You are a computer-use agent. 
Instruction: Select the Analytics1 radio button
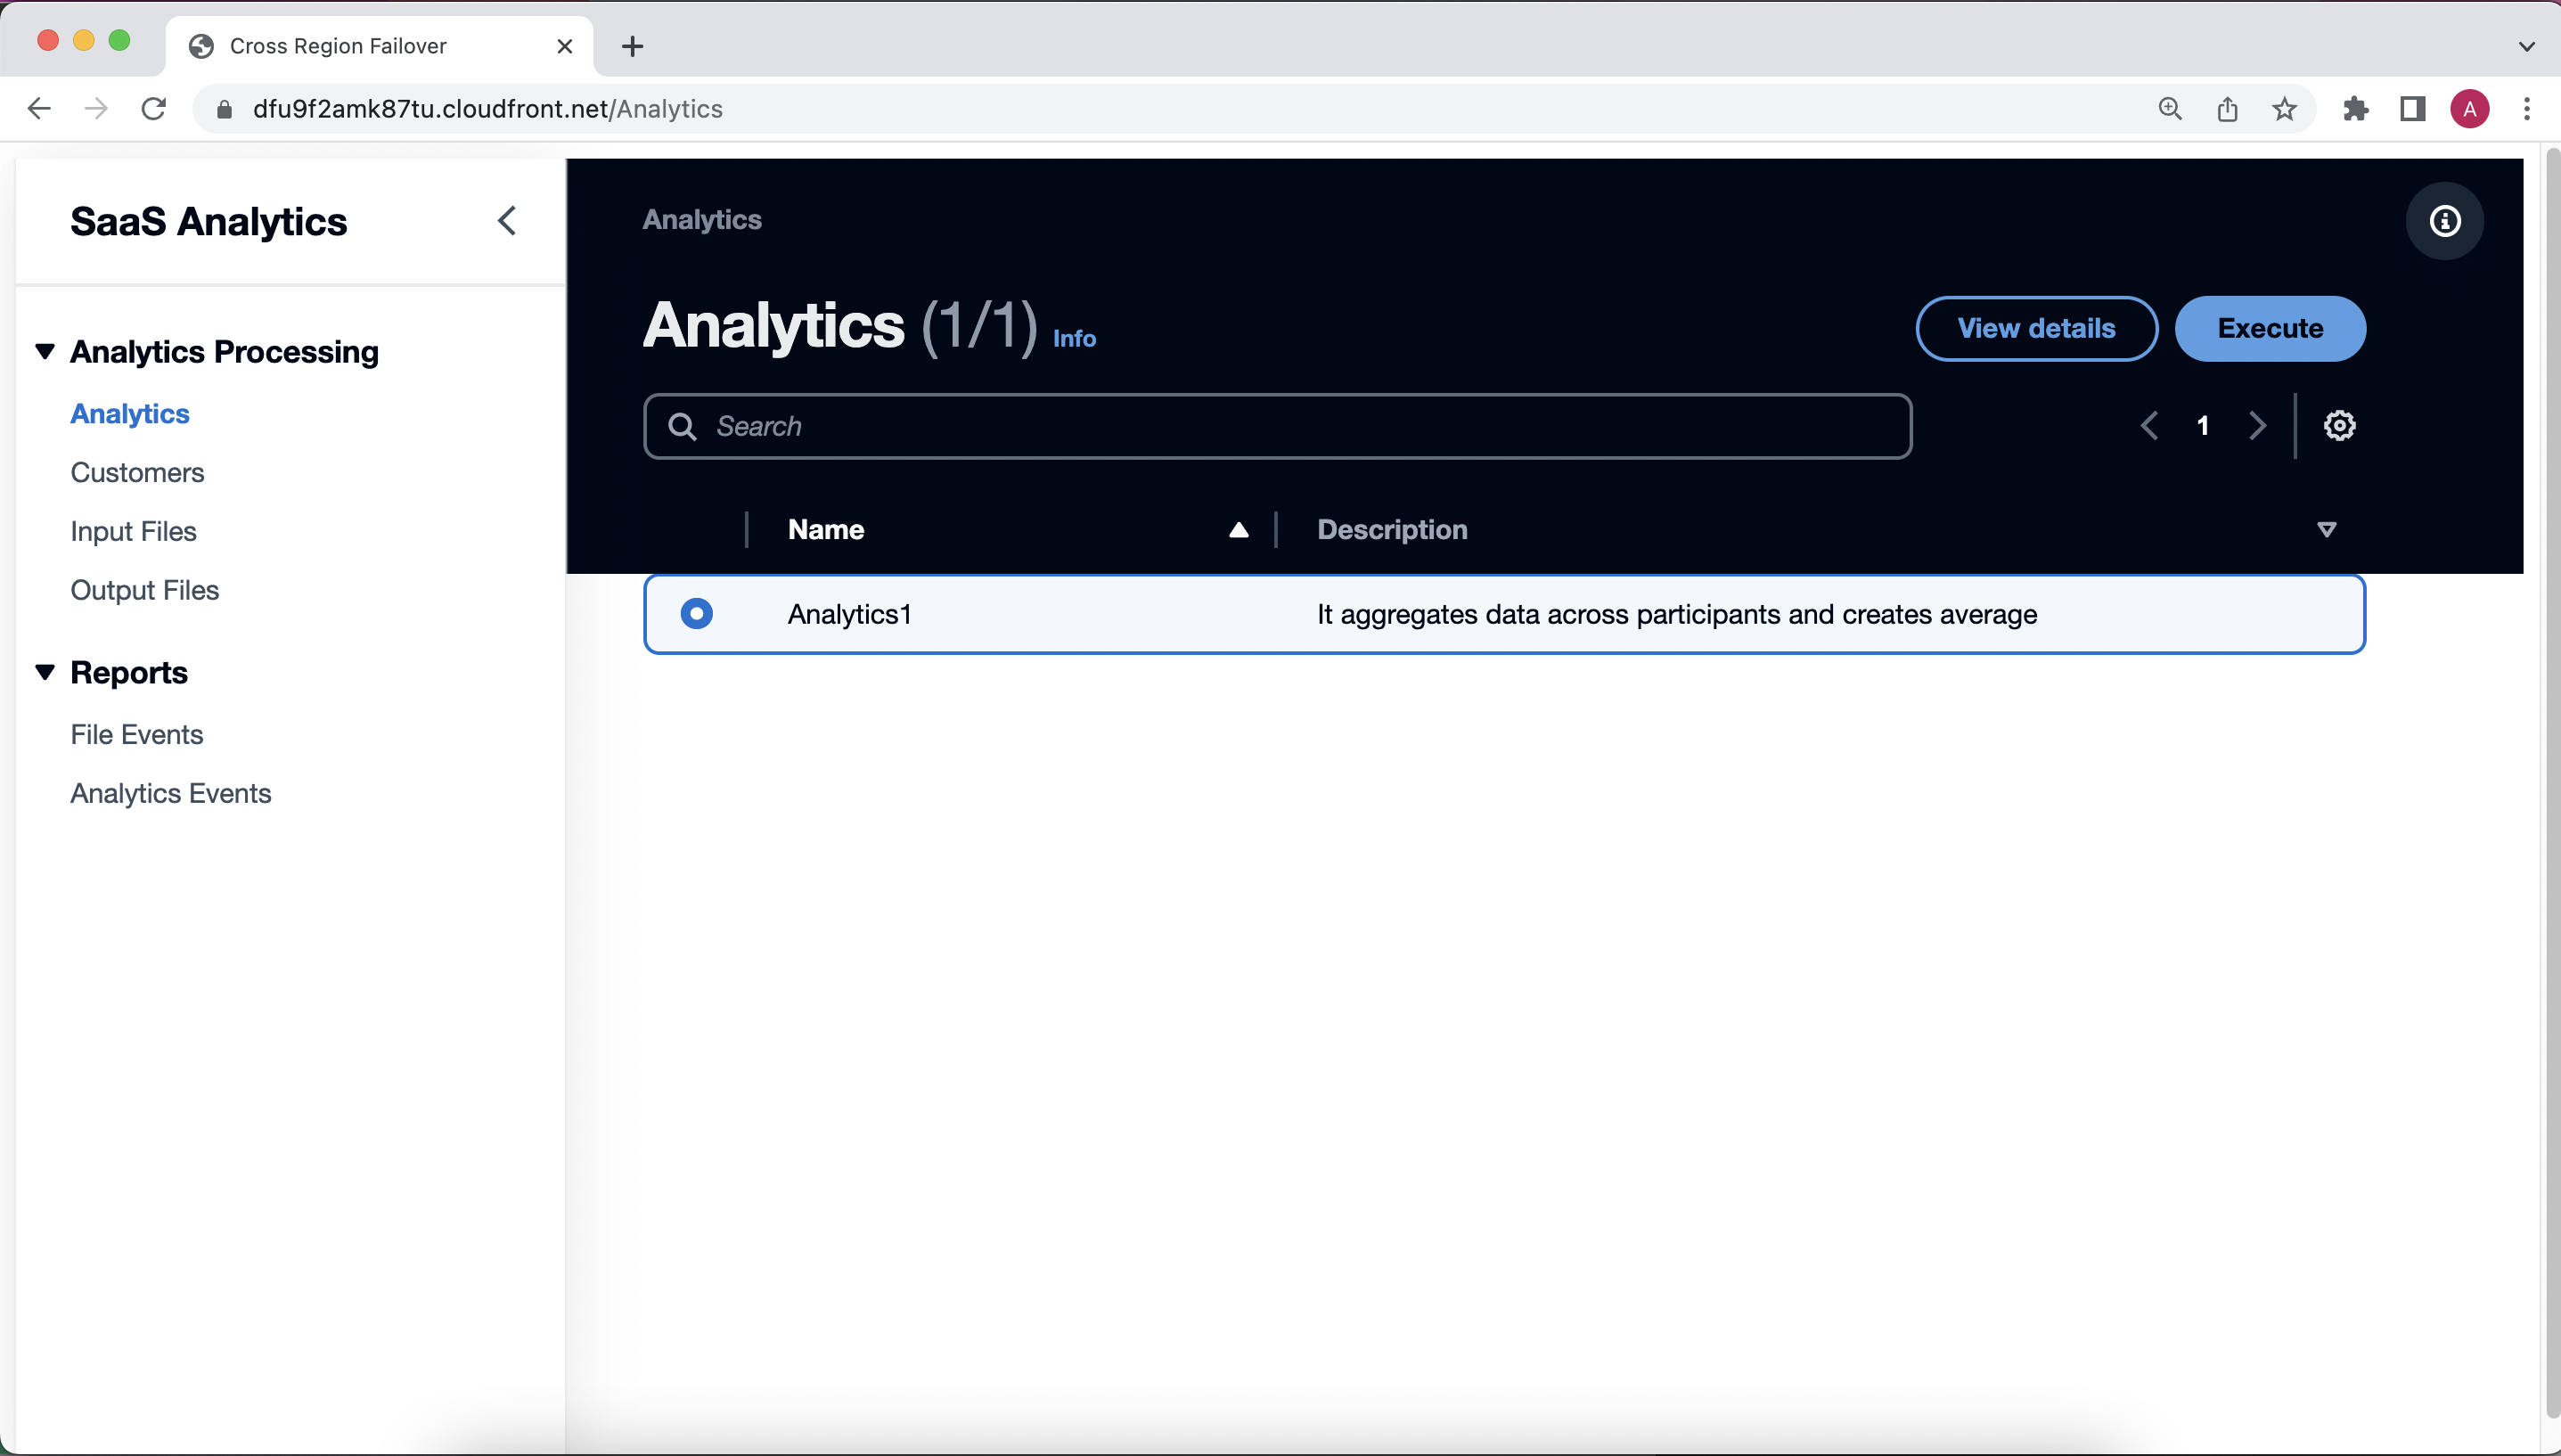696,613
